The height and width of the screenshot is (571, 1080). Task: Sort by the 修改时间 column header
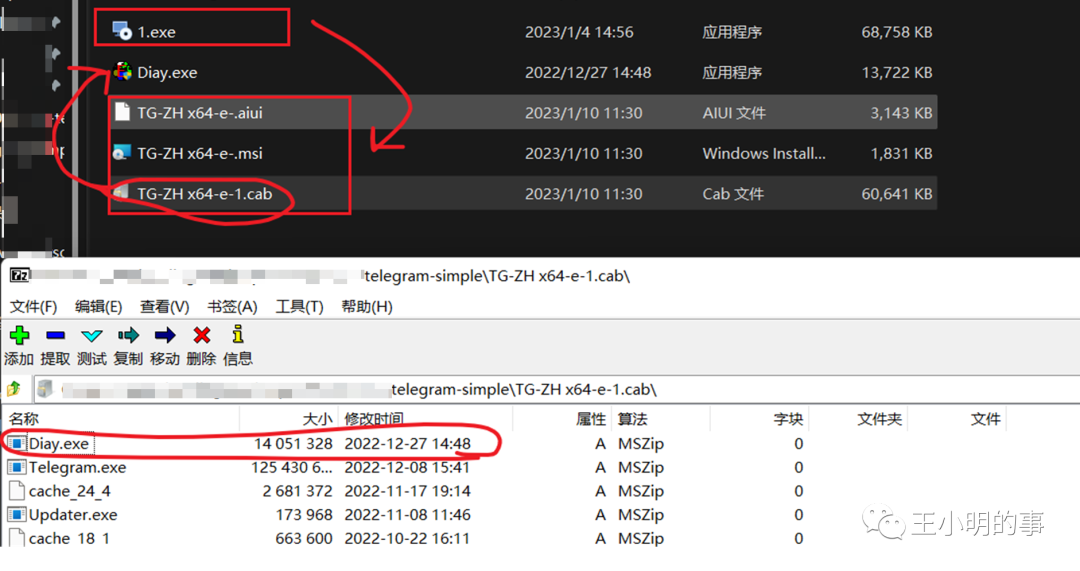pyautogui.click(x=374, y=419)
